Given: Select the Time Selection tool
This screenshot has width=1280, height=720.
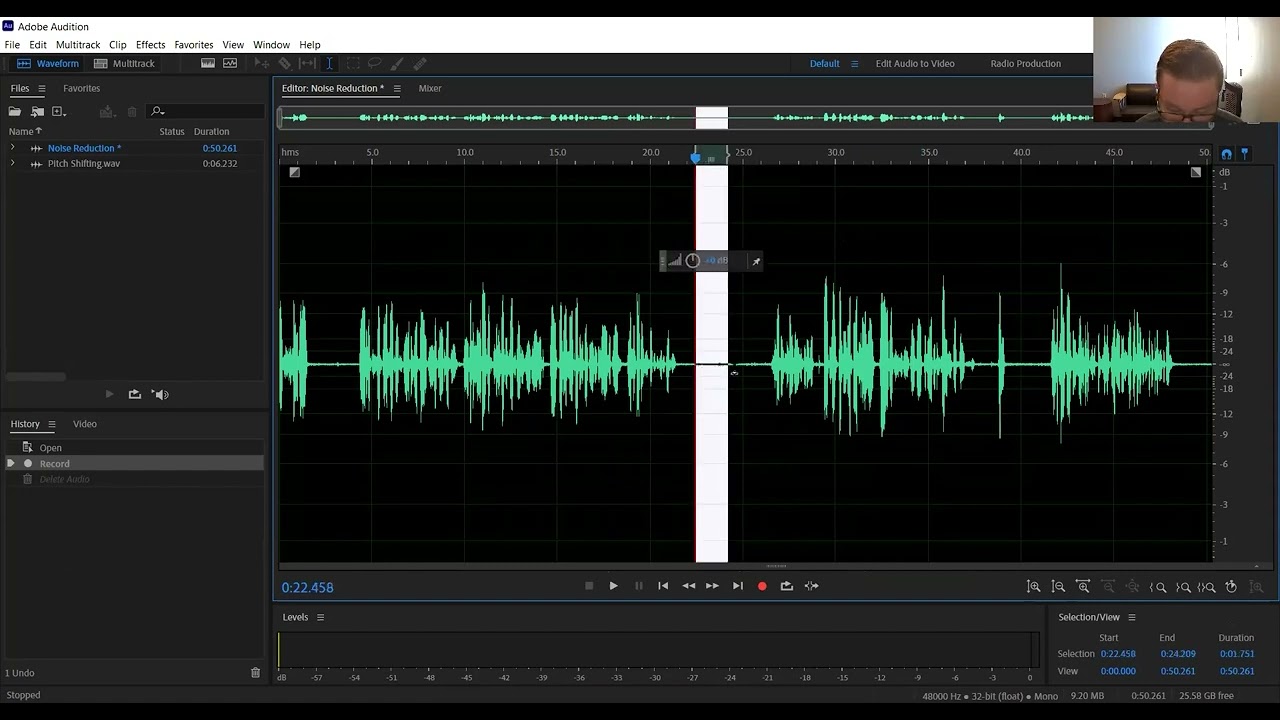Looking at the screenshot, I should [329, 63].
